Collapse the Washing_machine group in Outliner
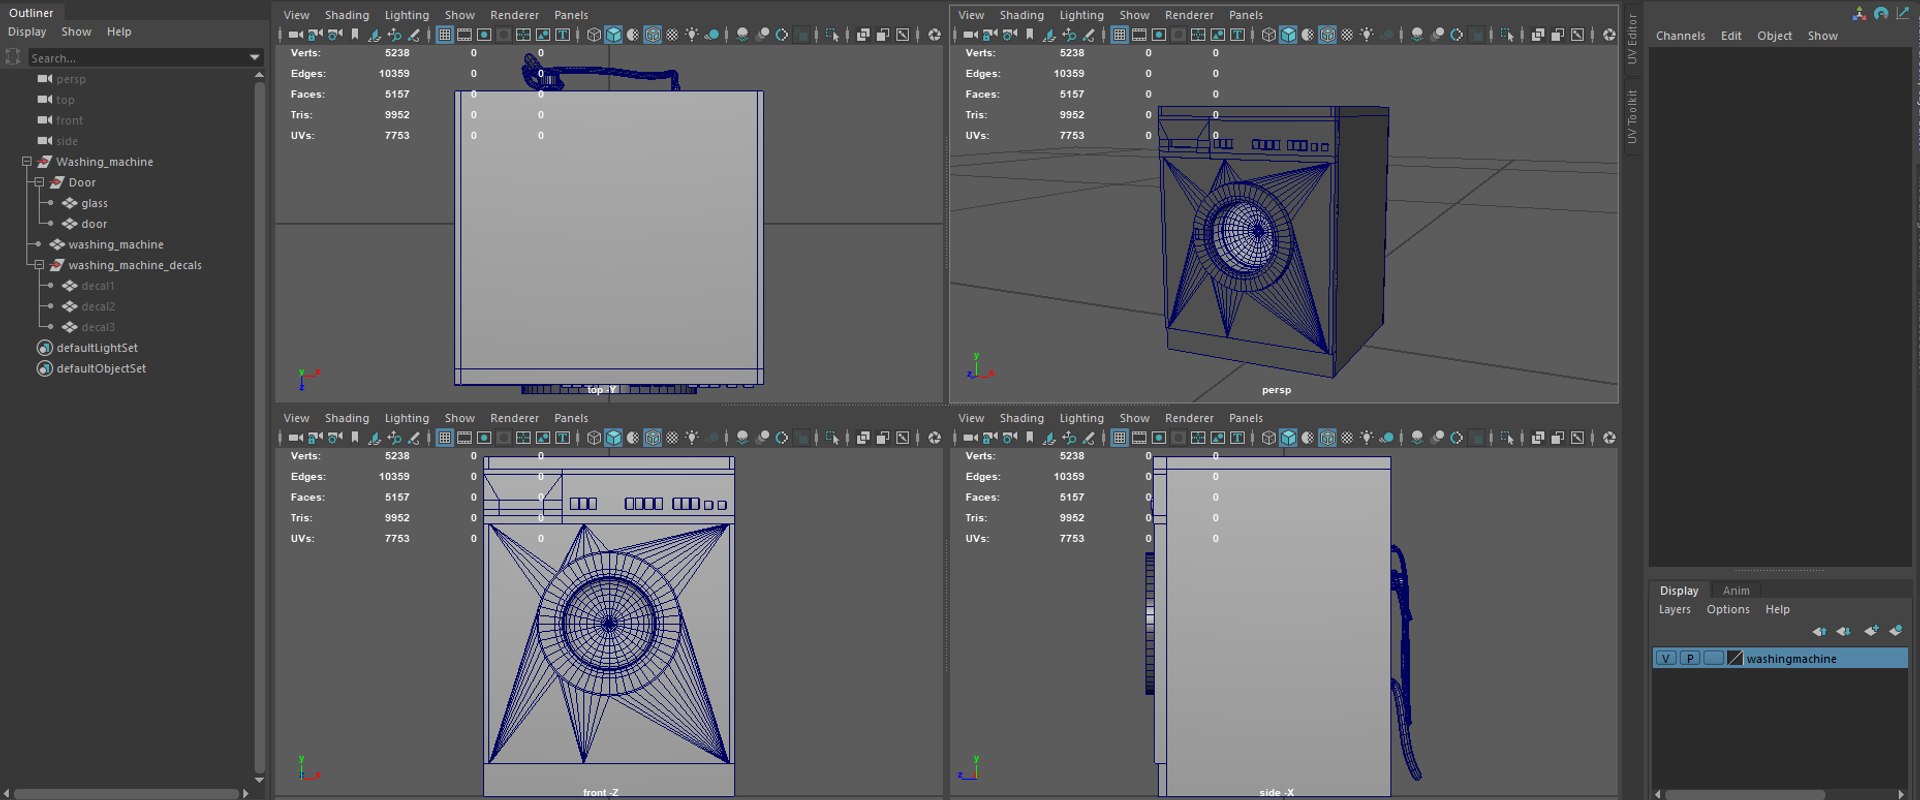The height and width of the screenshot is (800, 1920). click(x=27, y=162)
